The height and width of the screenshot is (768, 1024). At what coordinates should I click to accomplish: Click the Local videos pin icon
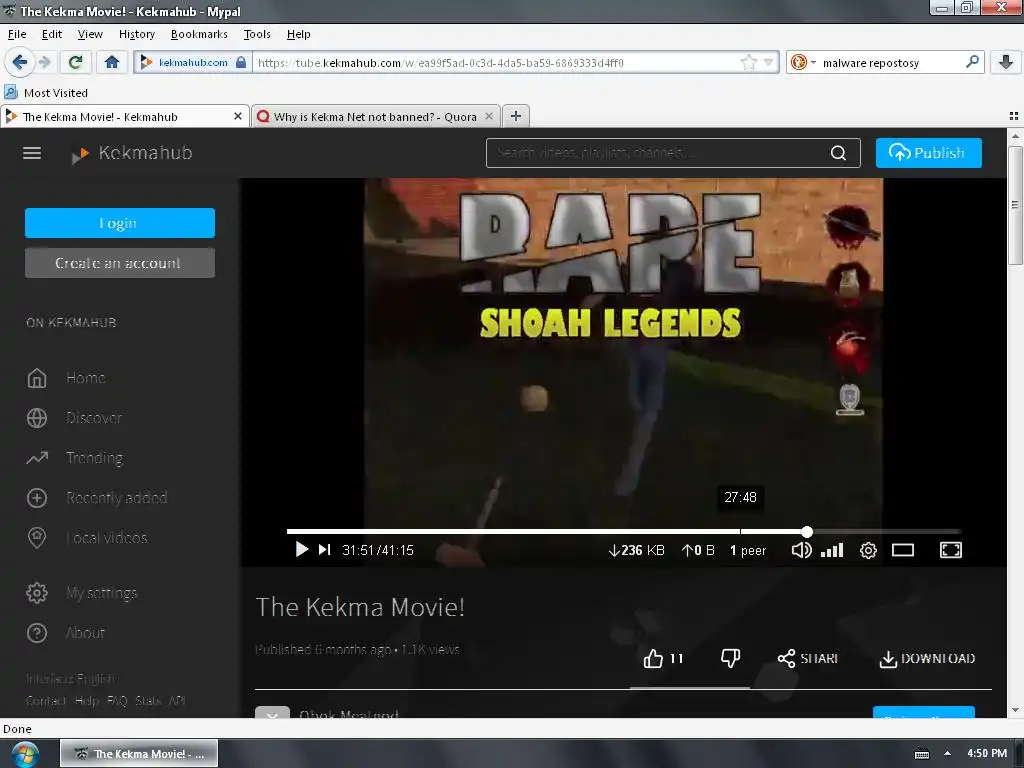coord(37,537)
